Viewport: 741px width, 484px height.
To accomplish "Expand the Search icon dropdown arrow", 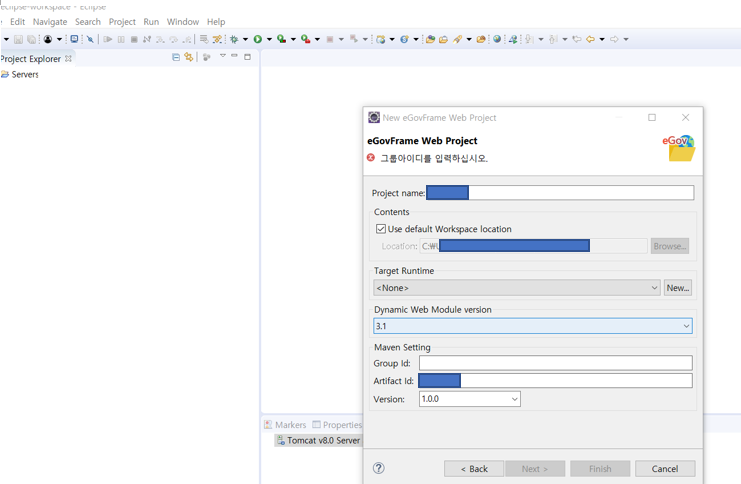I will (x=469, y=39).
